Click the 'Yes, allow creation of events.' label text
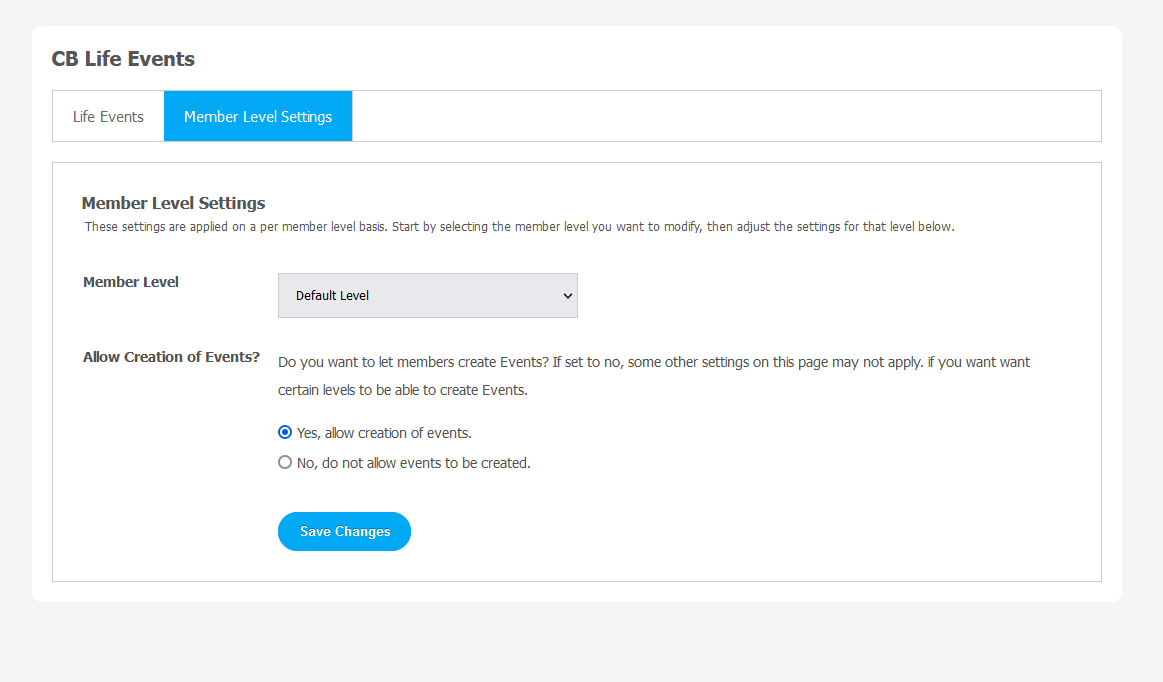The image size is (1163, 682). click(x=384, y=433)
